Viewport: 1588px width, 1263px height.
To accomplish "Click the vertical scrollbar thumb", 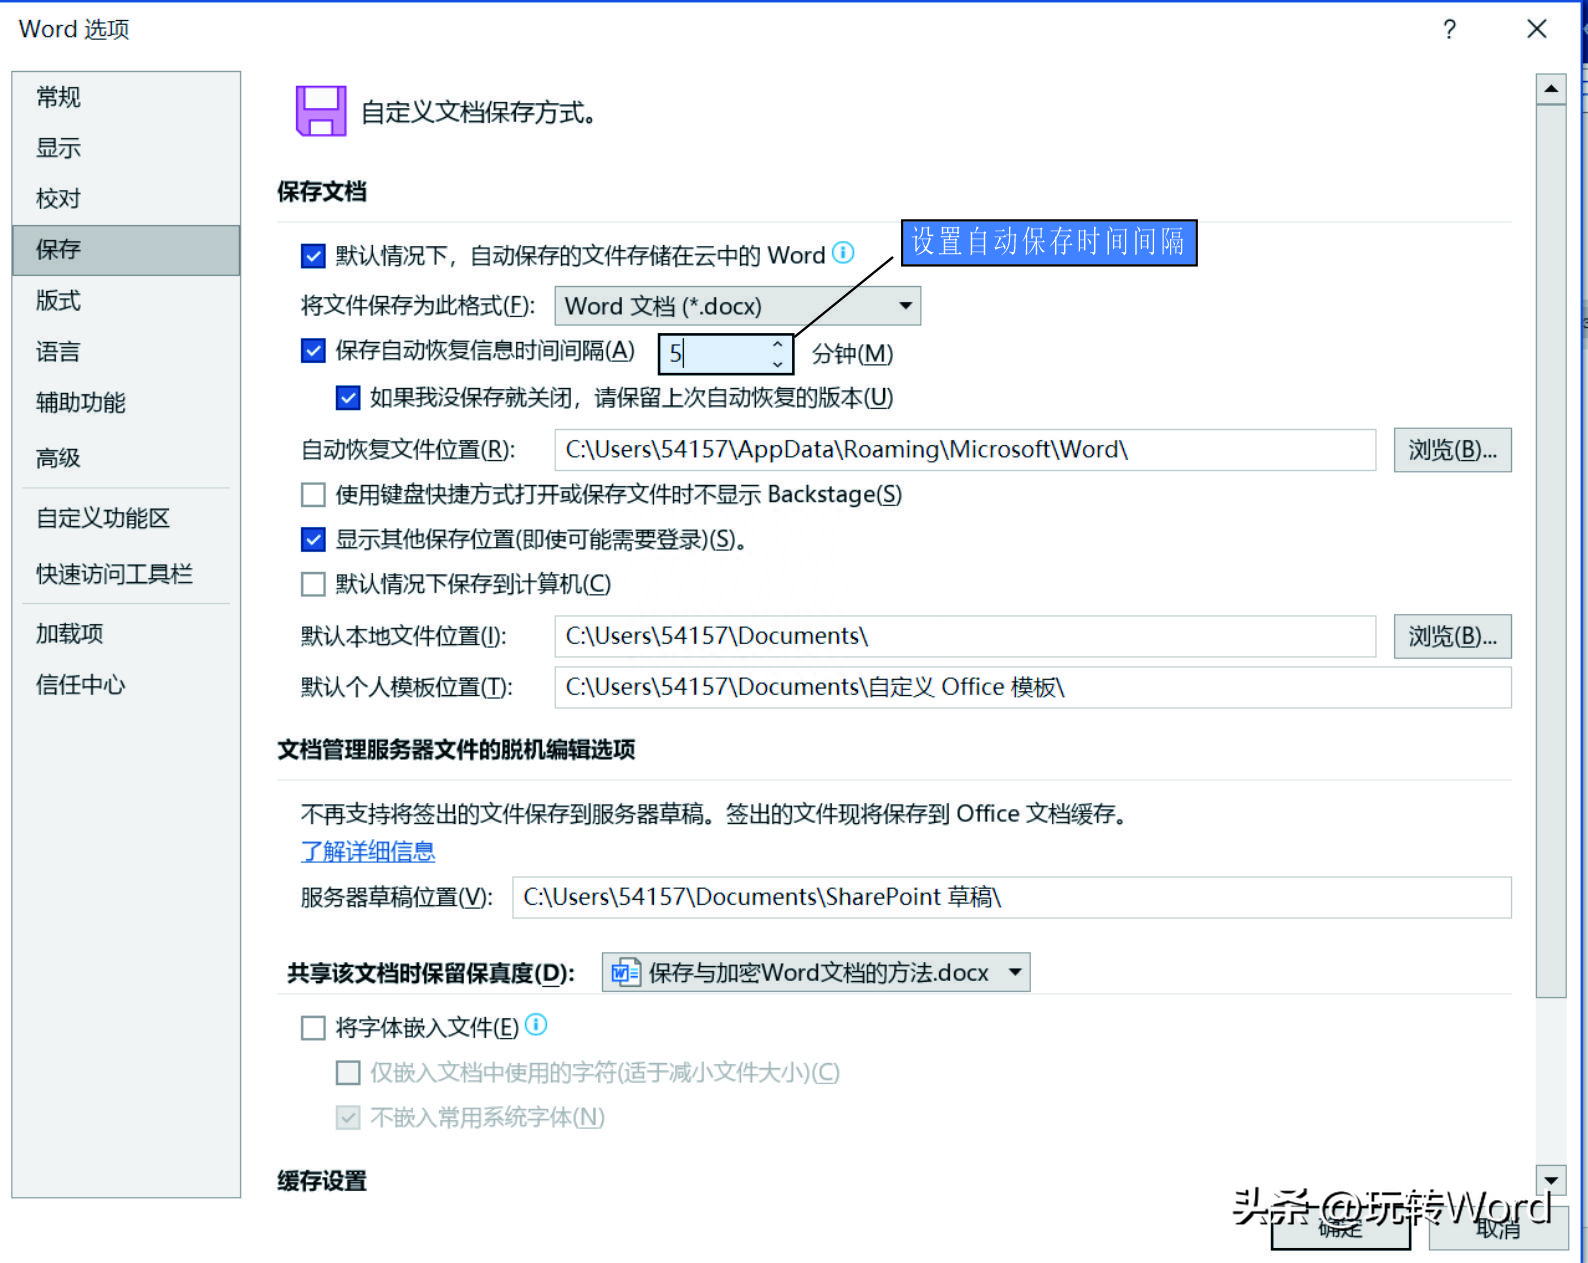I will tap(1551, 551).
